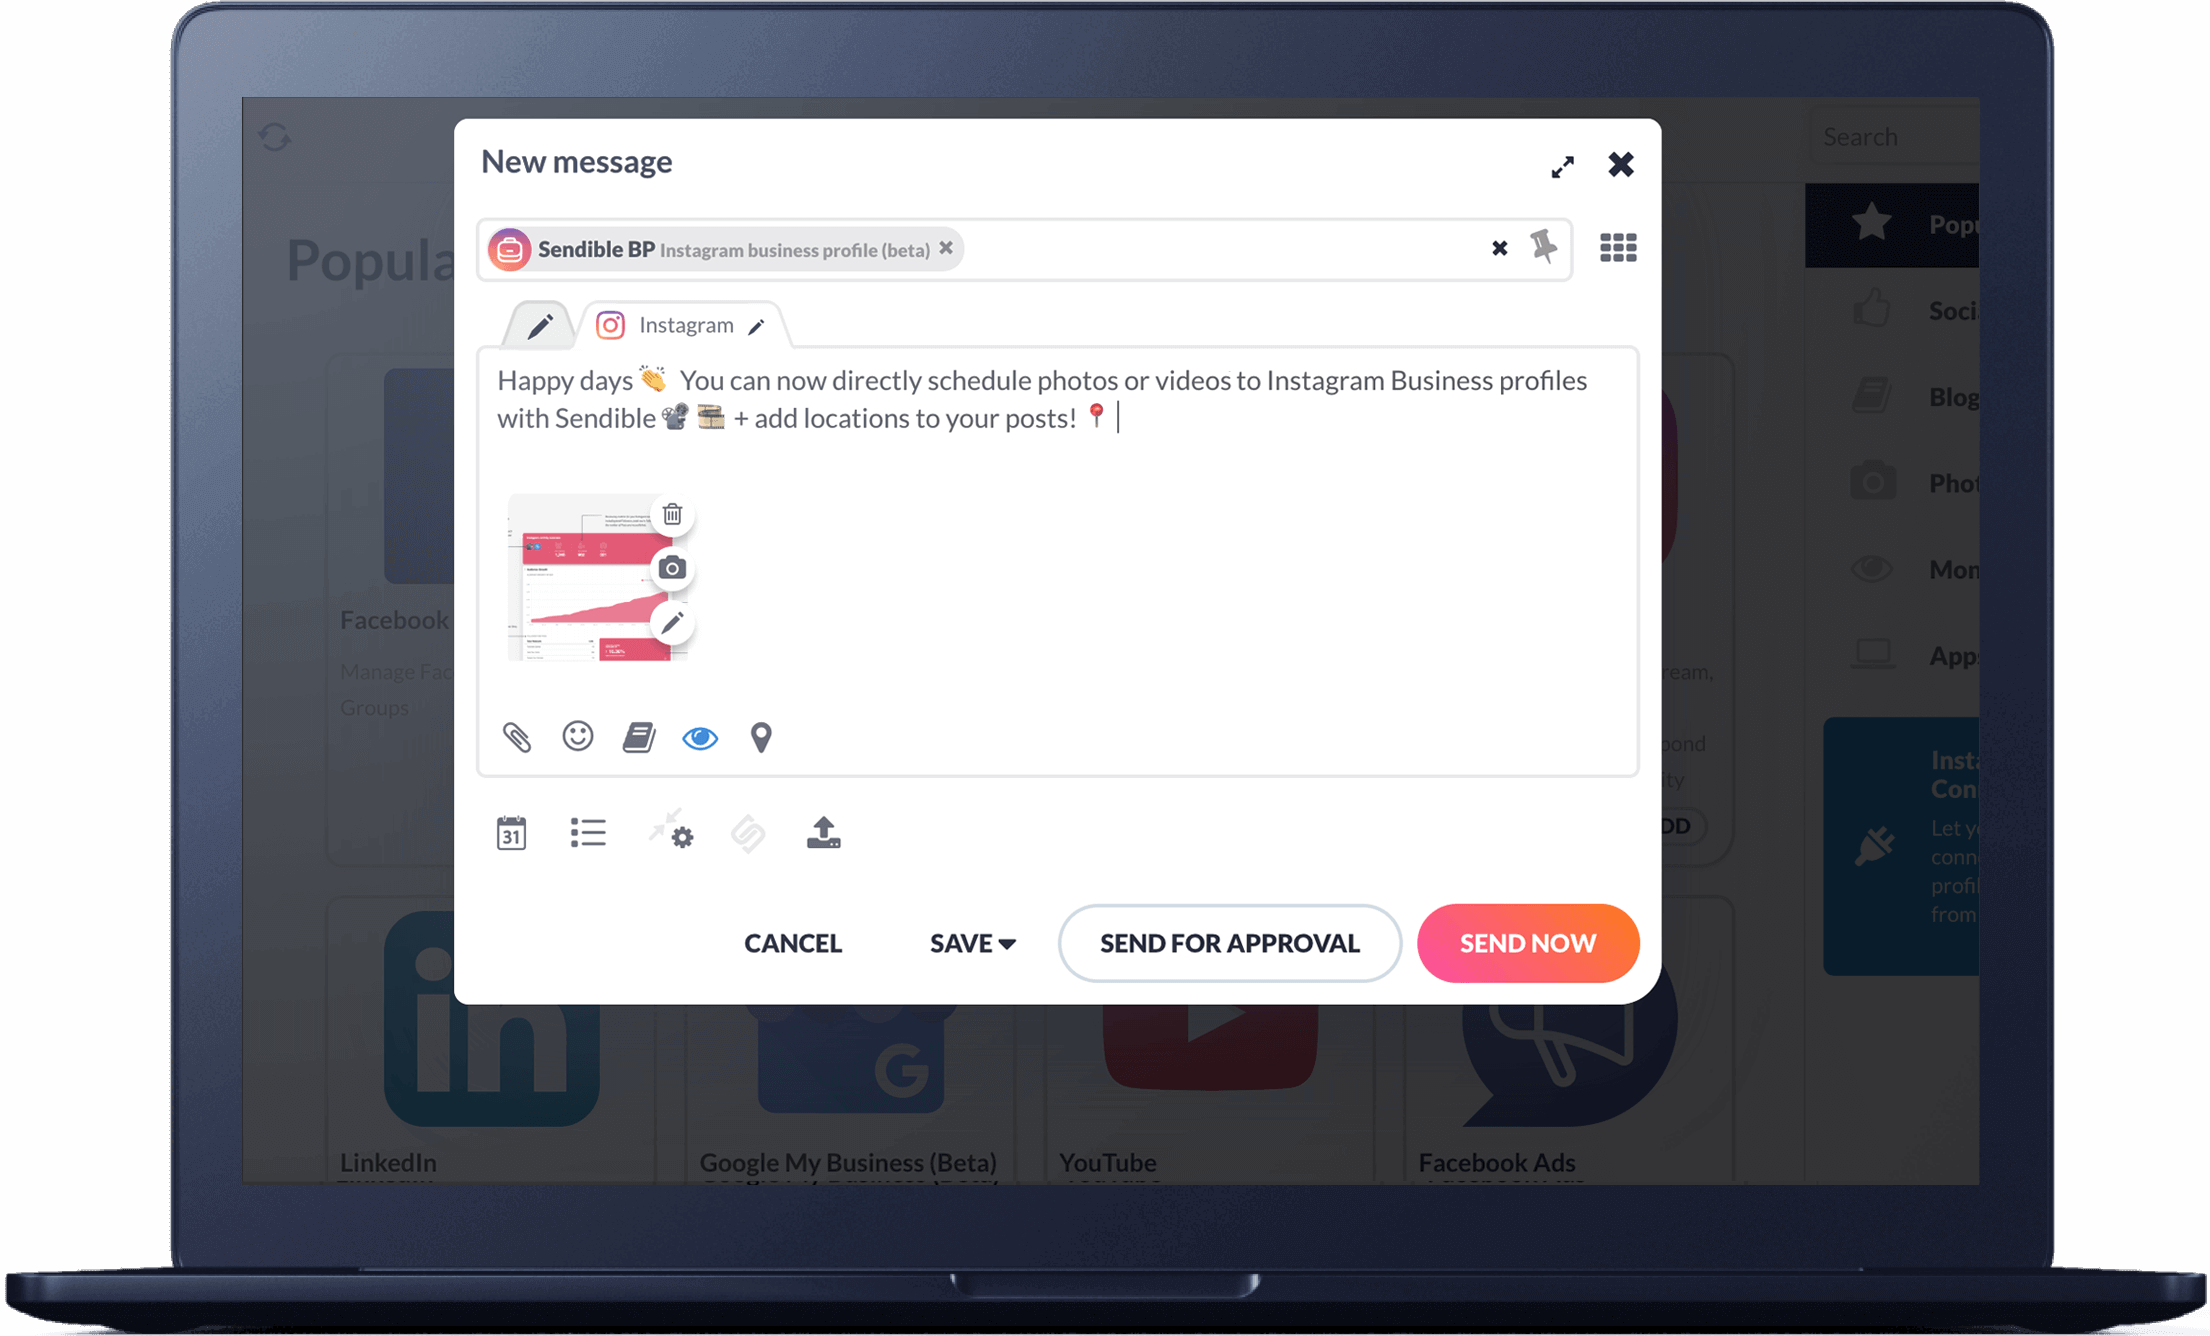Click the grid/apps icon in recipient bar
Image resolution: width=2210 pixels, height=1336 pixels.
pos(1616,246)
